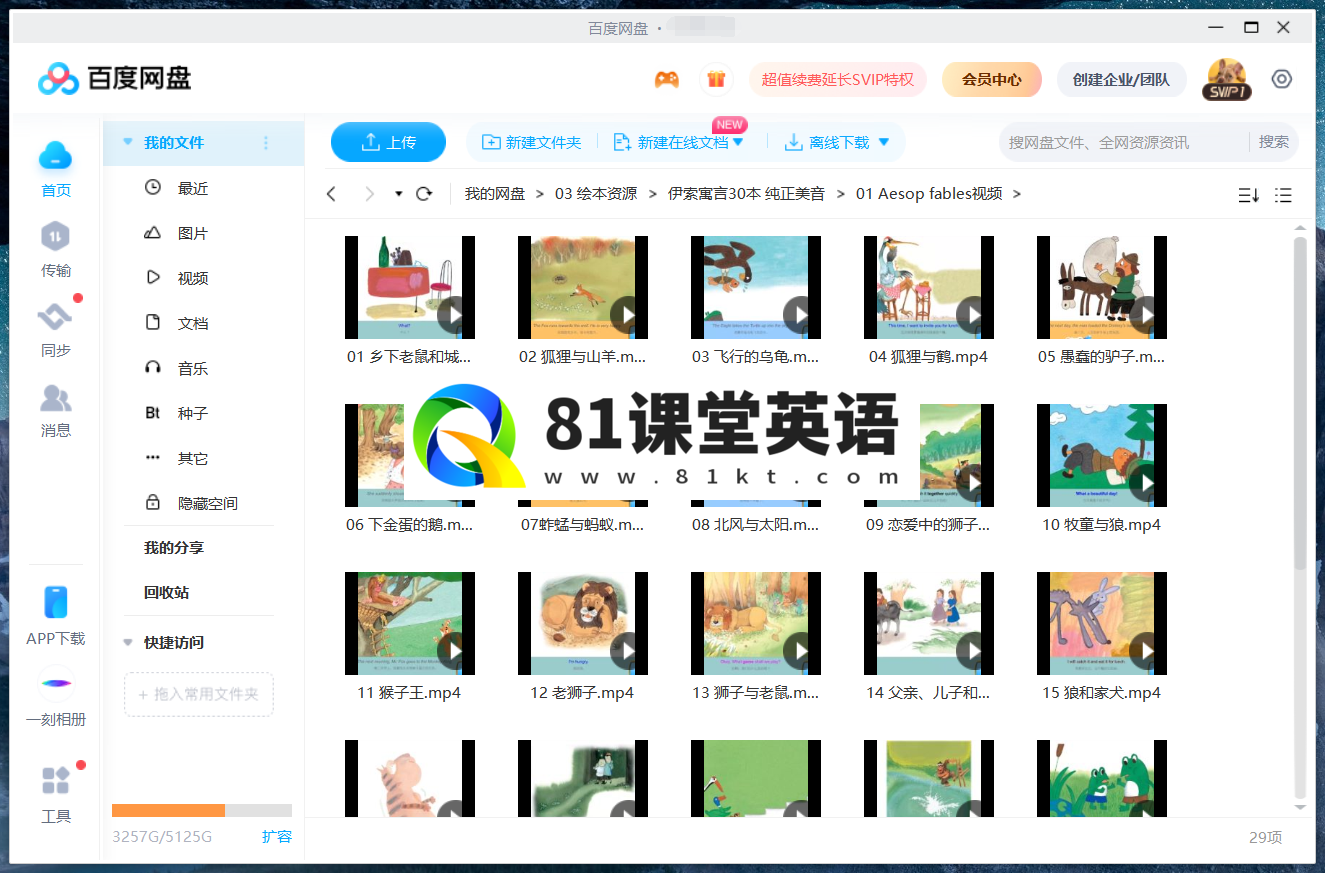Click the storage usage progress bar
Screen dimensions: 1325x873
click(202, 810)
